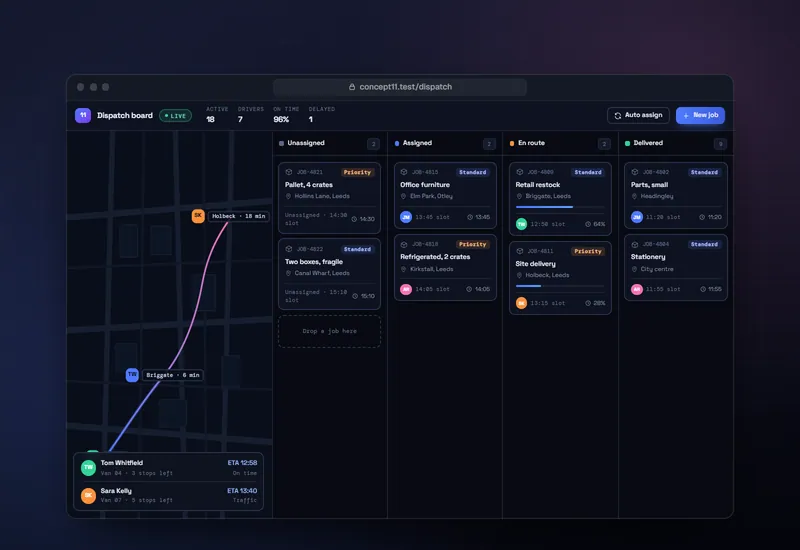This screenshot has width=800, height=550.
Task: Click the New job button
Action: coord(700,115)
